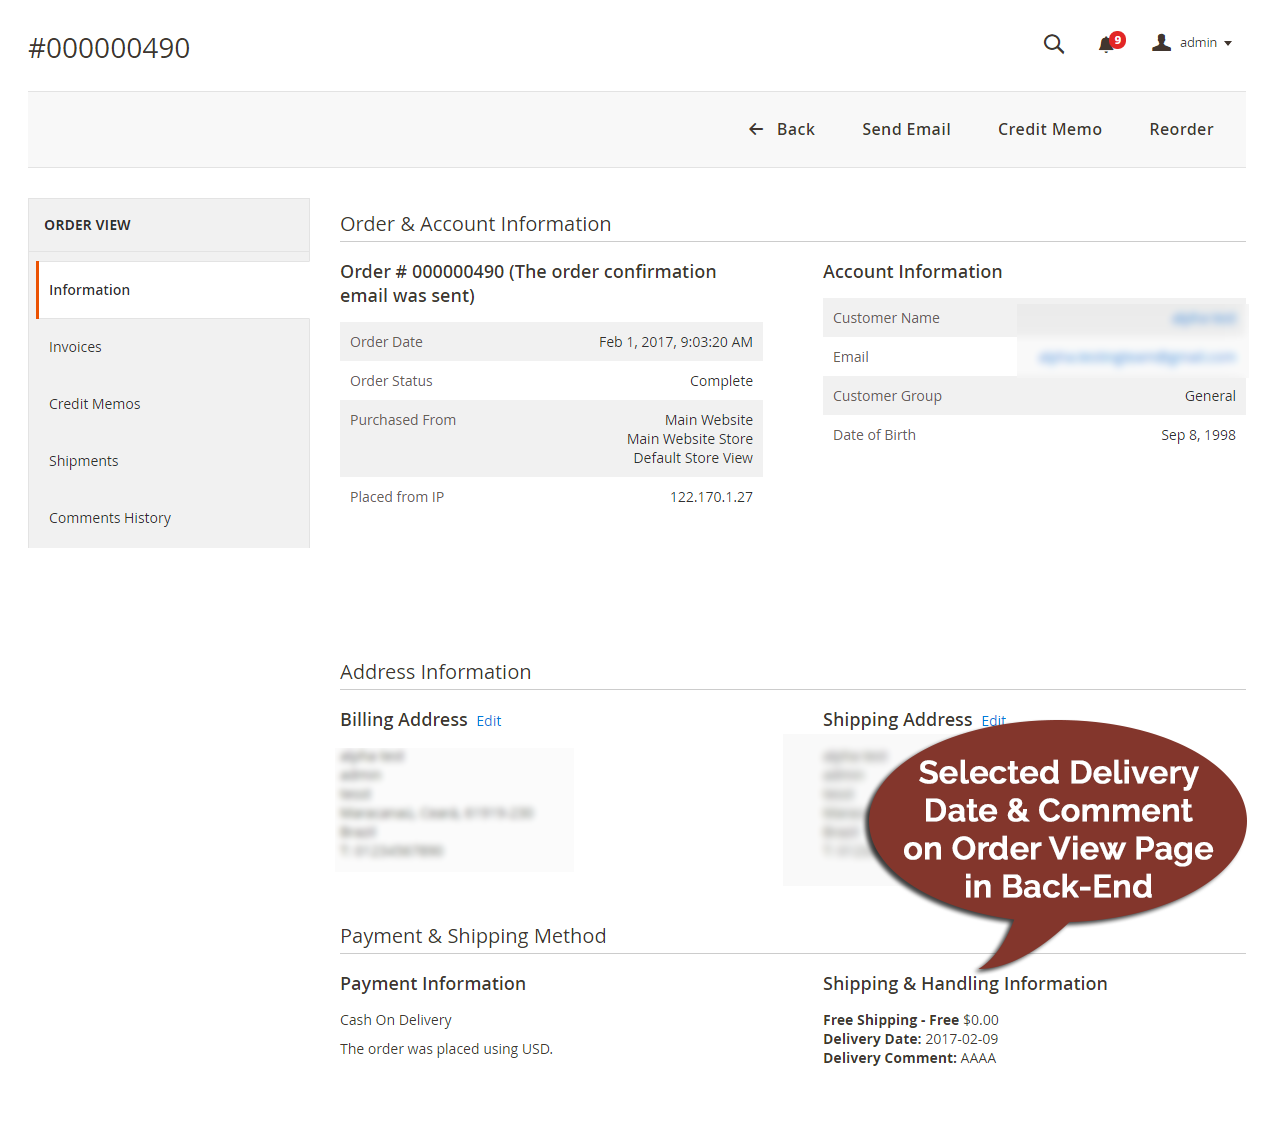
Task: Edit the Billing Address
Action: point(488,720)
